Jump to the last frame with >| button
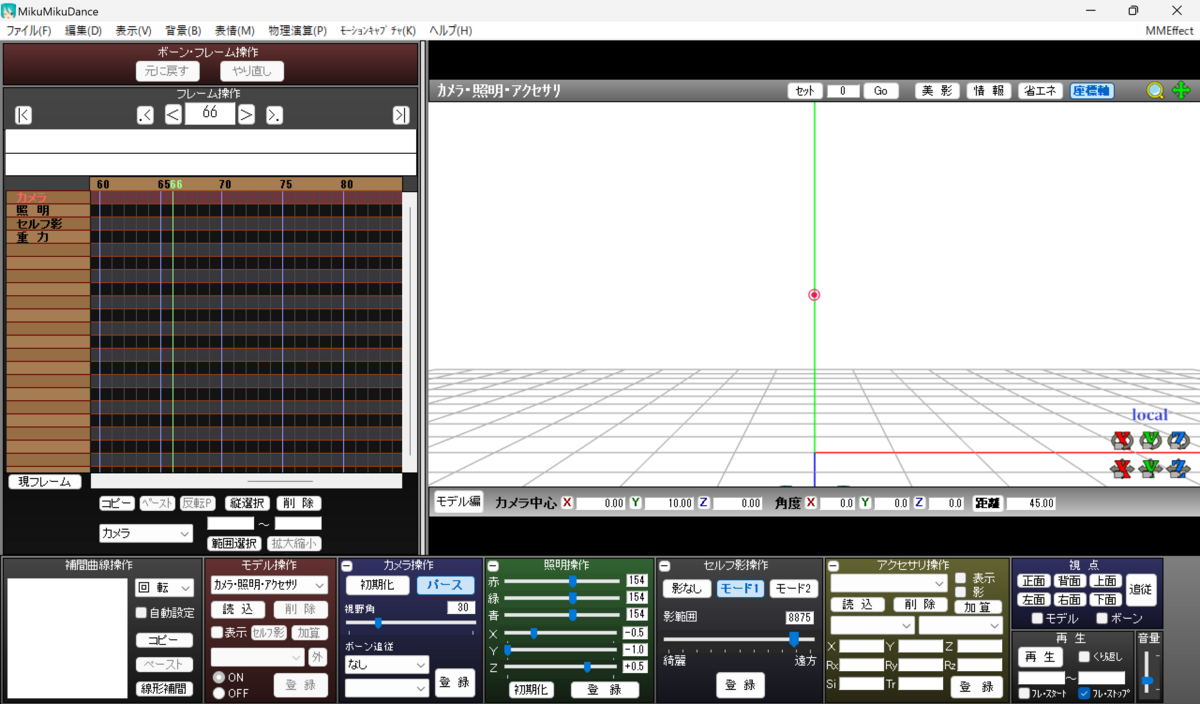Image resolution: width=1200 pixels, height=704 pixels. click(401, 115)
